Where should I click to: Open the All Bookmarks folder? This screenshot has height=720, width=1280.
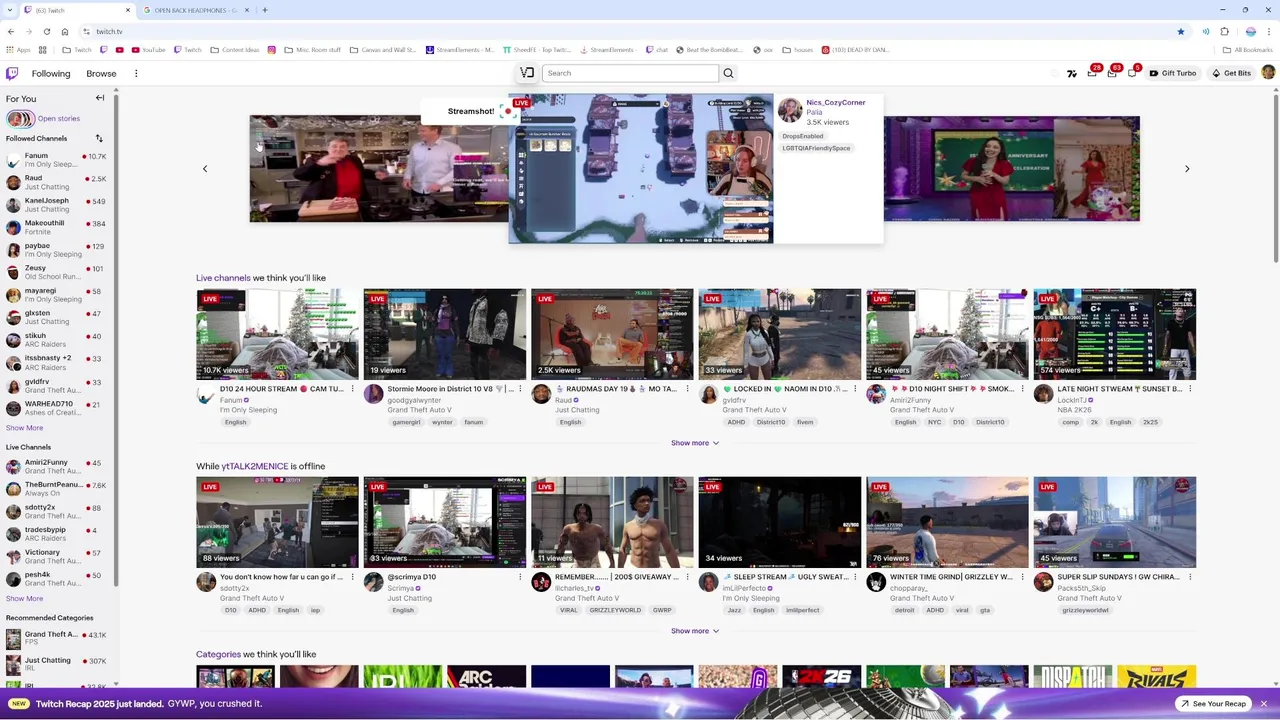pos(1247,49)
